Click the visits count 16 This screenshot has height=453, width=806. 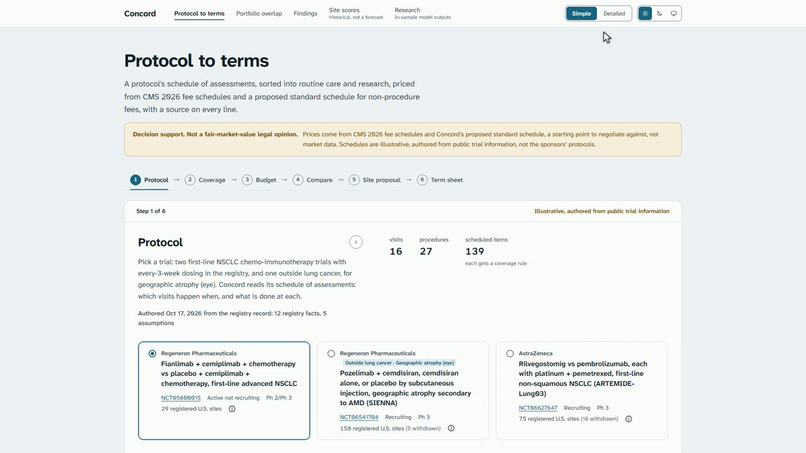(x=396, y=251)
